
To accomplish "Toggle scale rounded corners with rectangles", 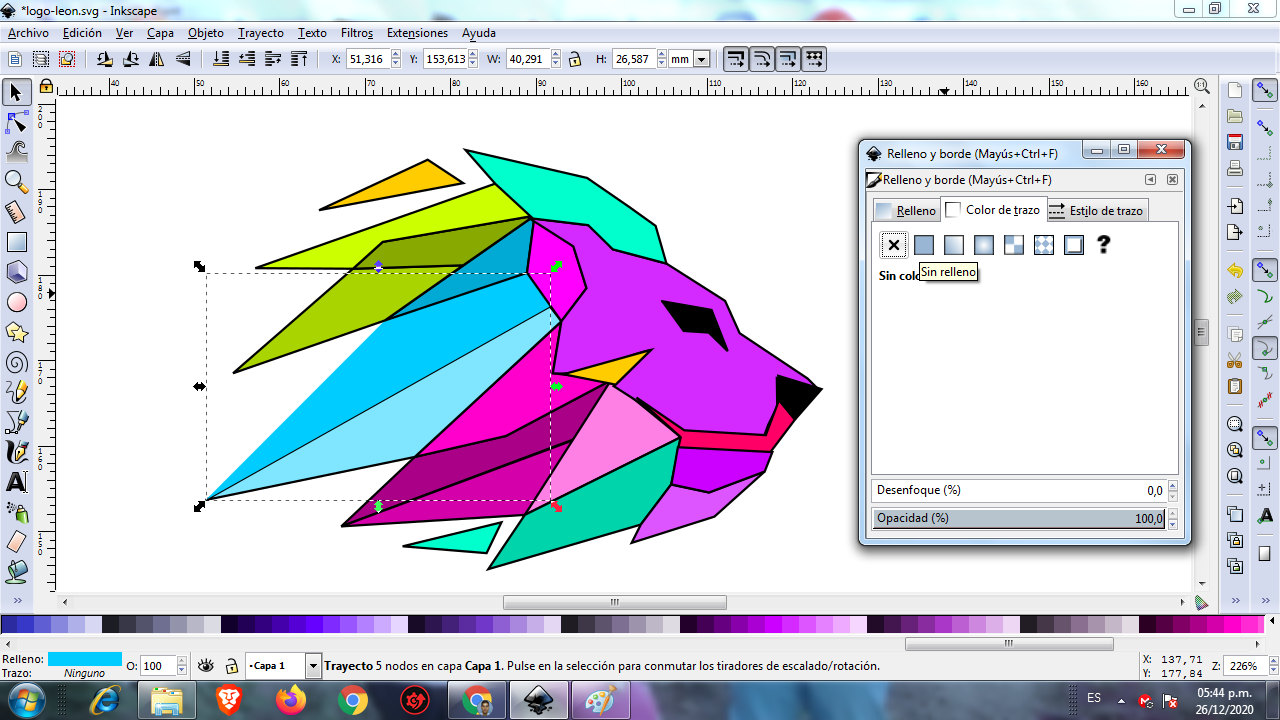I will pos(762,59).
